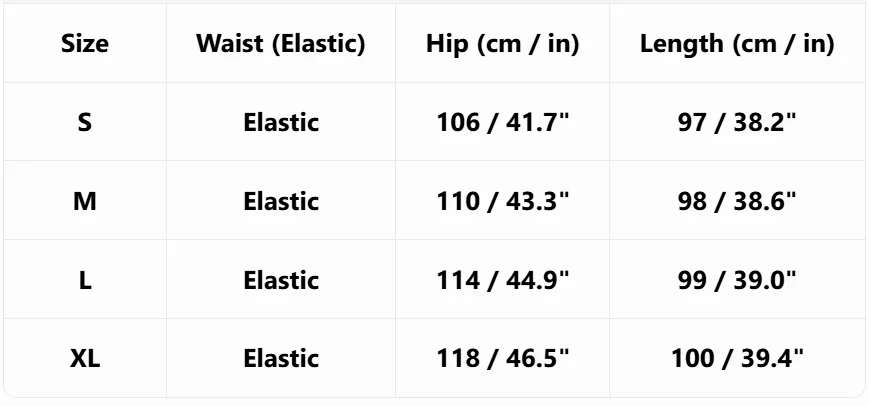Click hip value 118 / 46.5"
The image size is (869, 406).
[503, 359]
